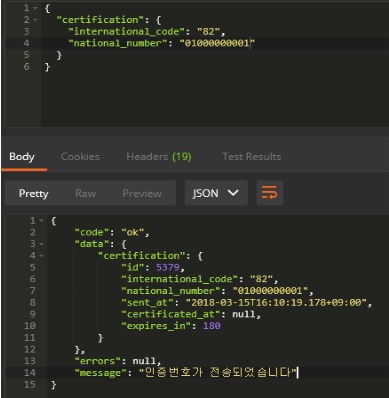Click the "ok" value in response

[132, 232]
